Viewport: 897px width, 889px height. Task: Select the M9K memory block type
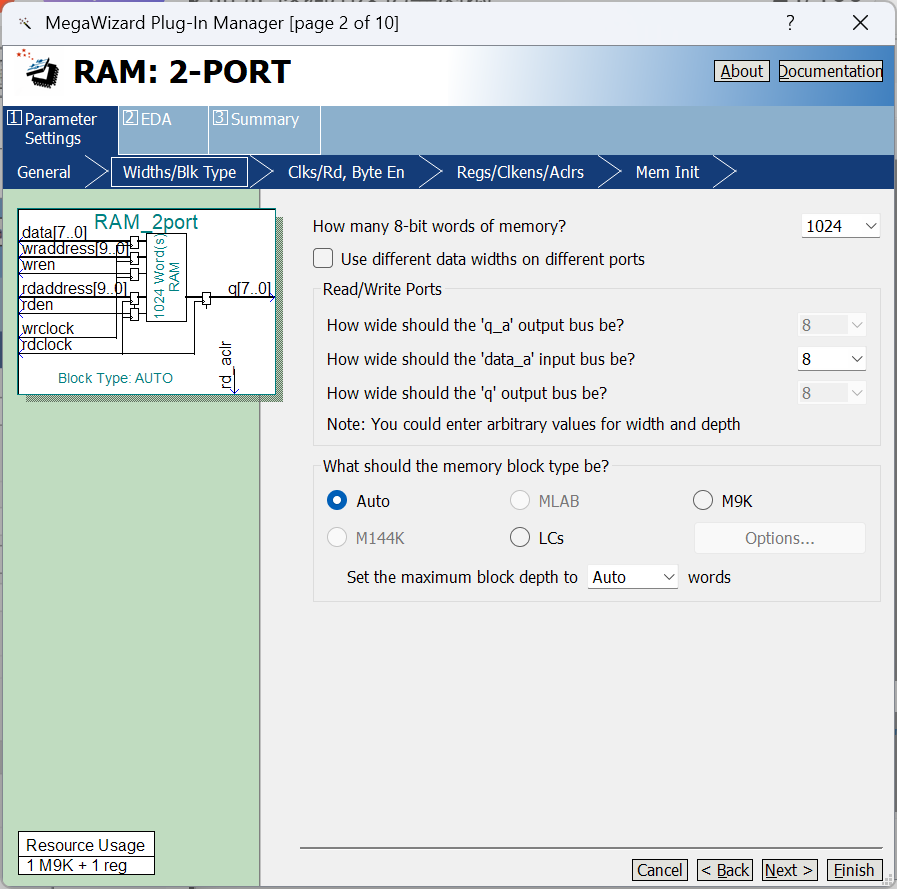[703, 501]
